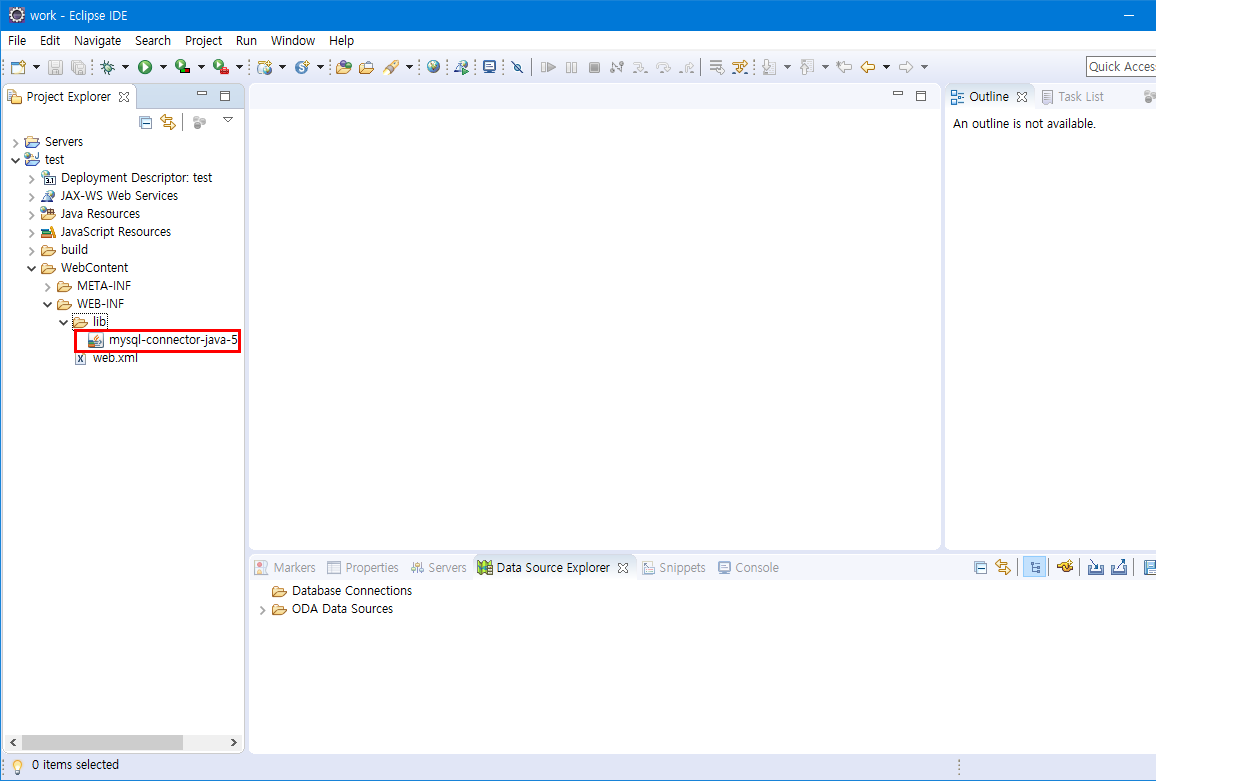The width and height of the screenshot is (1244, 781).
Task: Click the New wizard toolbar icon
Action: click(x=18, y=67)
